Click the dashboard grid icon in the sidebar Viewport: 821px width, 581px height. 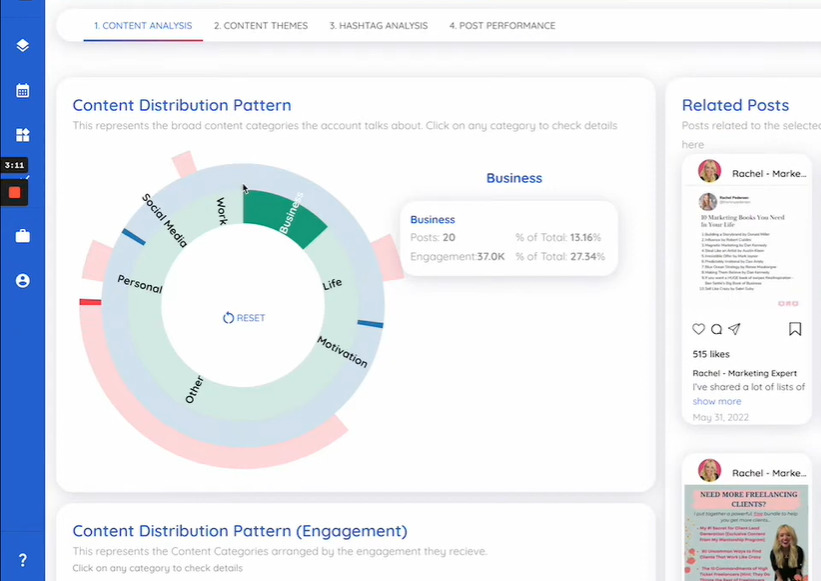[22, 135]
